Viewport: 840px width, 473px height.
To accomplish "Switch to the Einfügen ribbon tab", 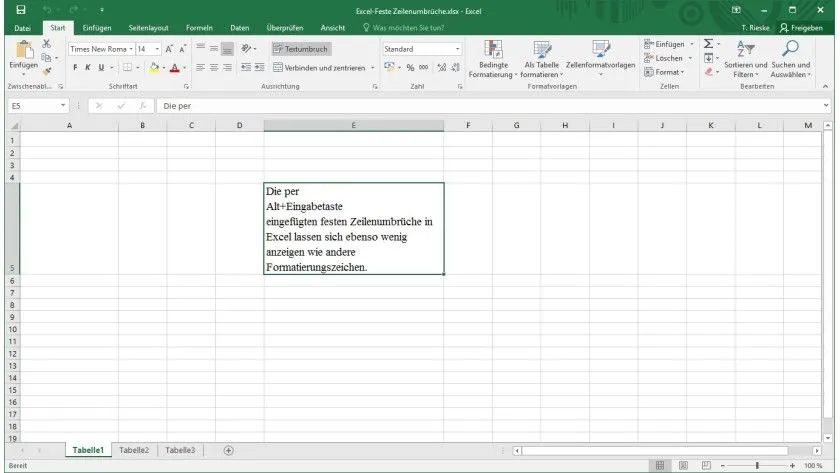I will coord(97,28).
